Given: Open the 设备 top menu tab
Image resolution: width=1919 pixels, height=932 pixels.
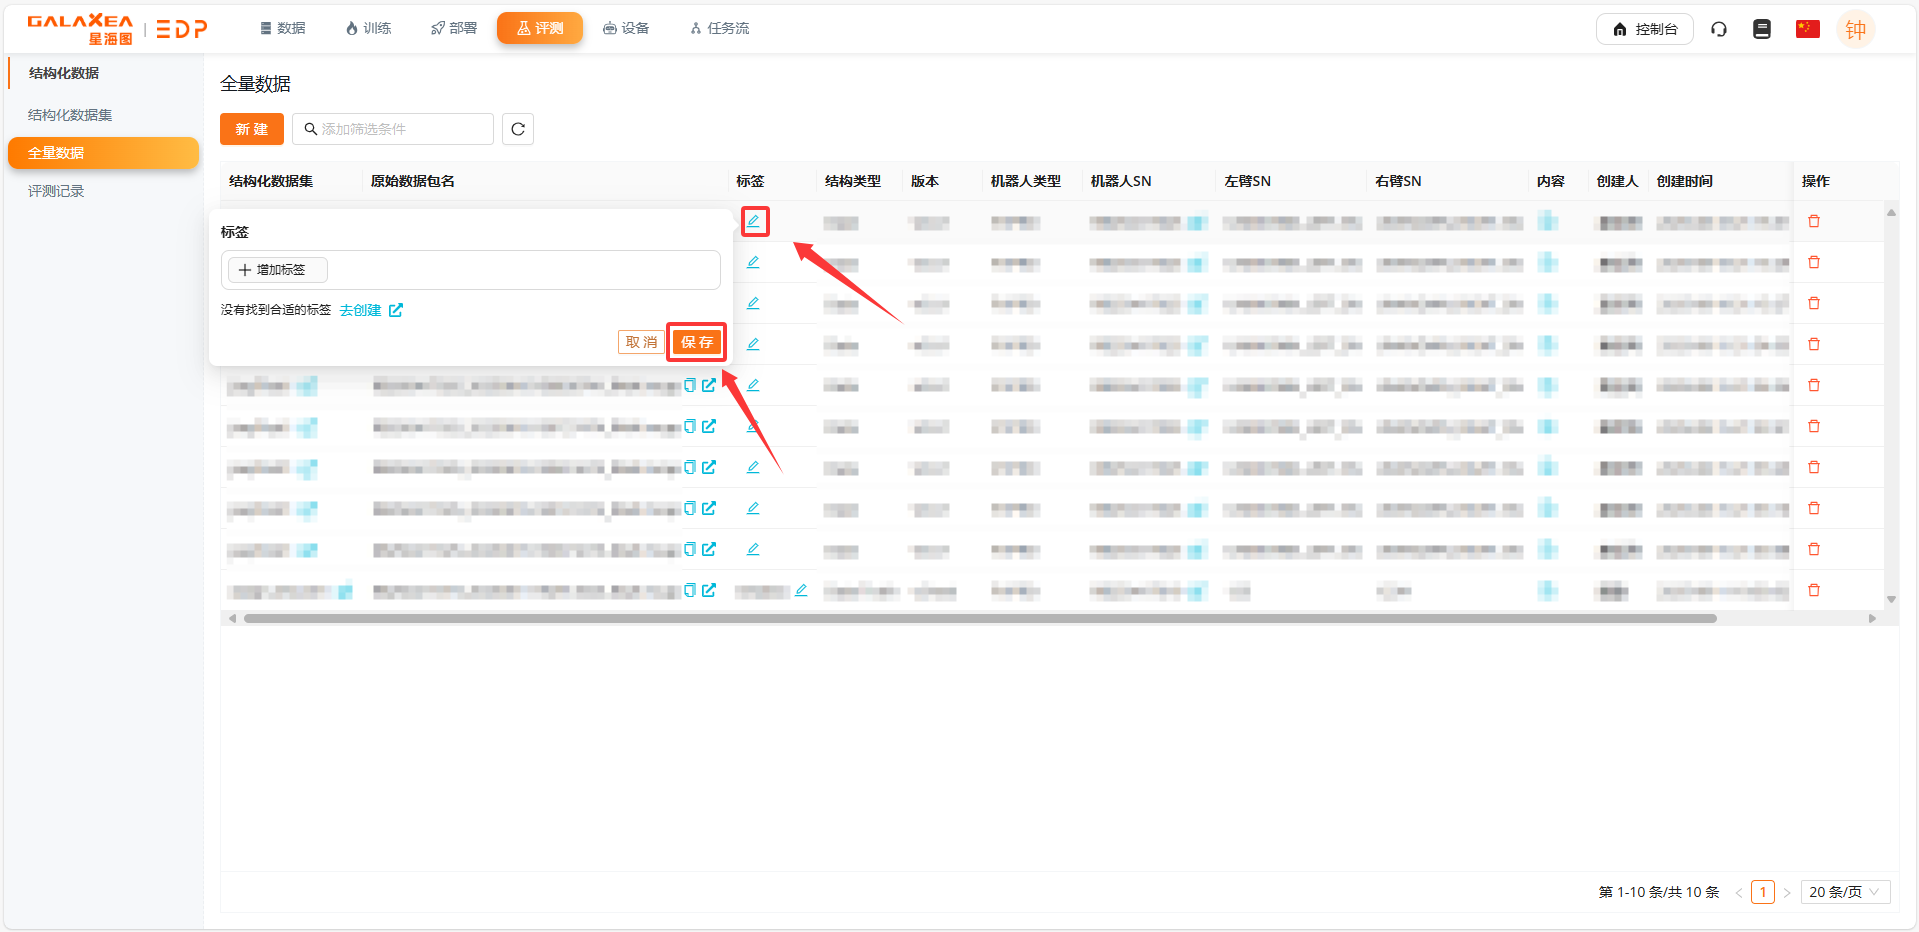Looking at the screenshot, I should [626, 28].
